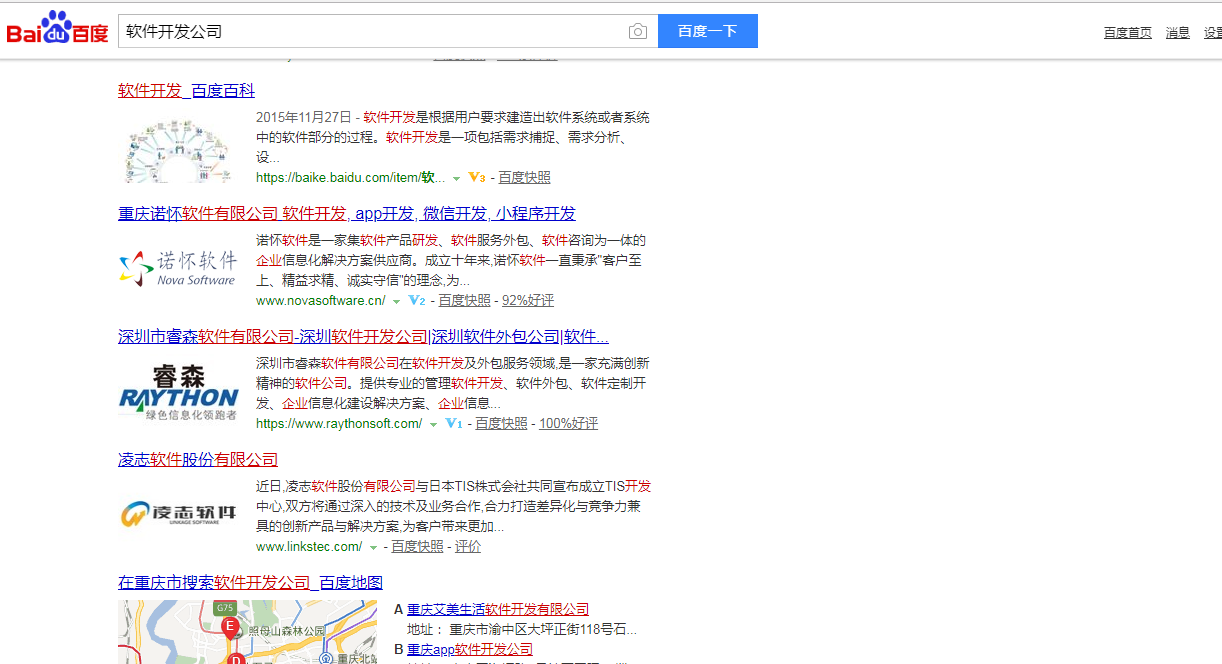
Task: Click the V2 credit badge on novasoftware result
Action: tap(417, 300)
